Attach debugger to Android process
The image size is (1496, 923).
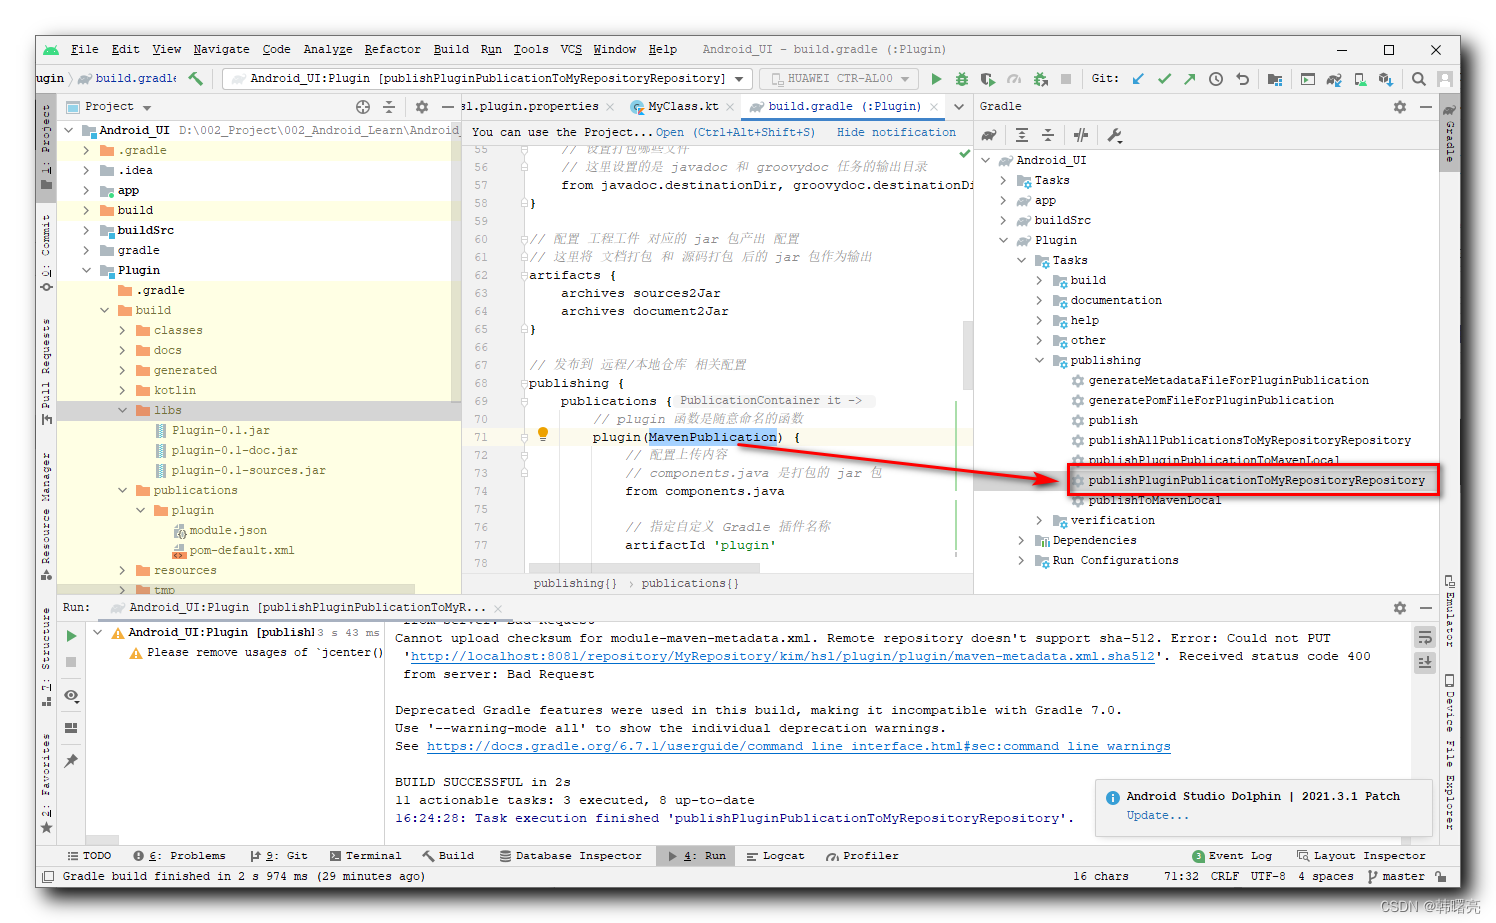point(1040,79)
